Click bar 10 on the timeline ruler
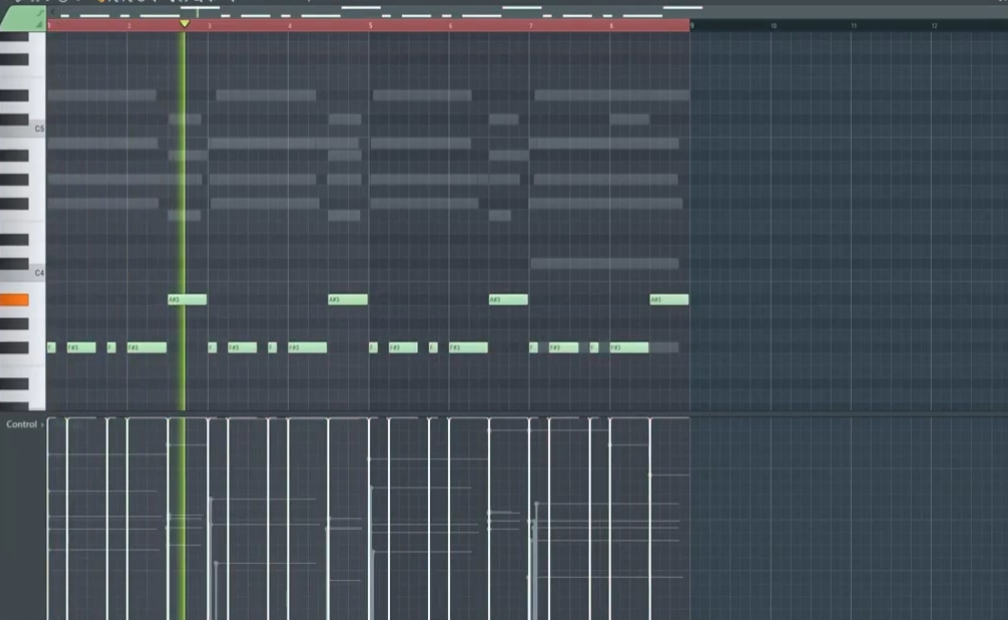 (773, 26)
